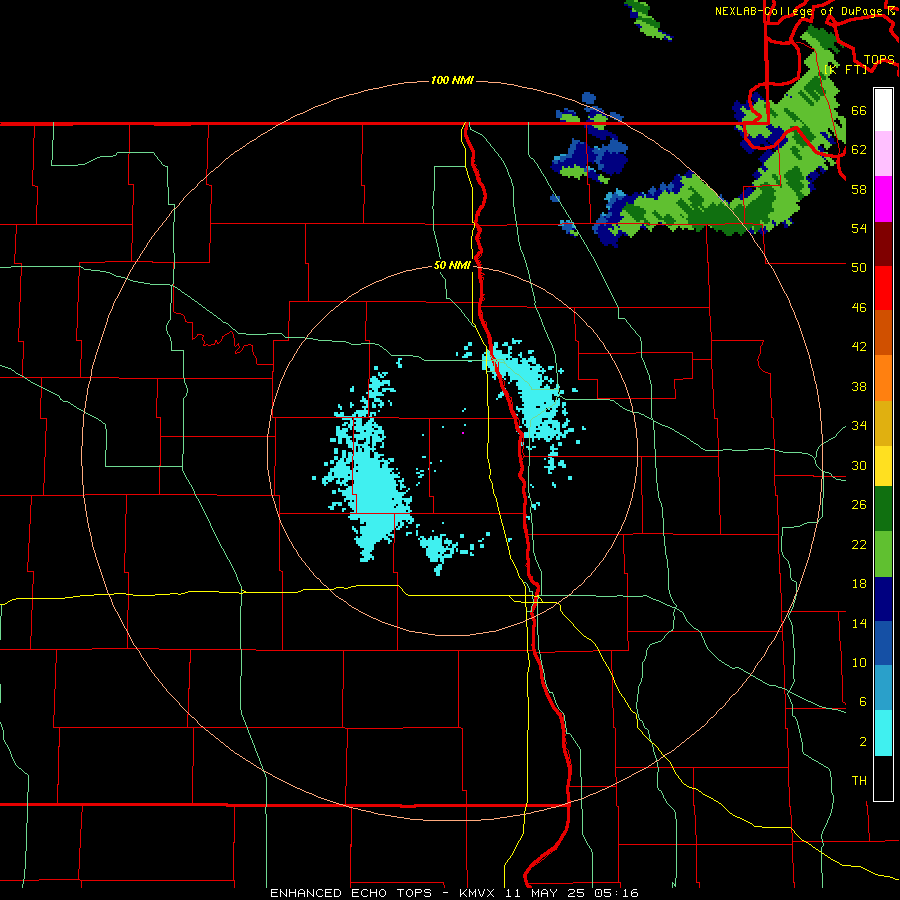Select the 58 label on the scale

point(859,189)
